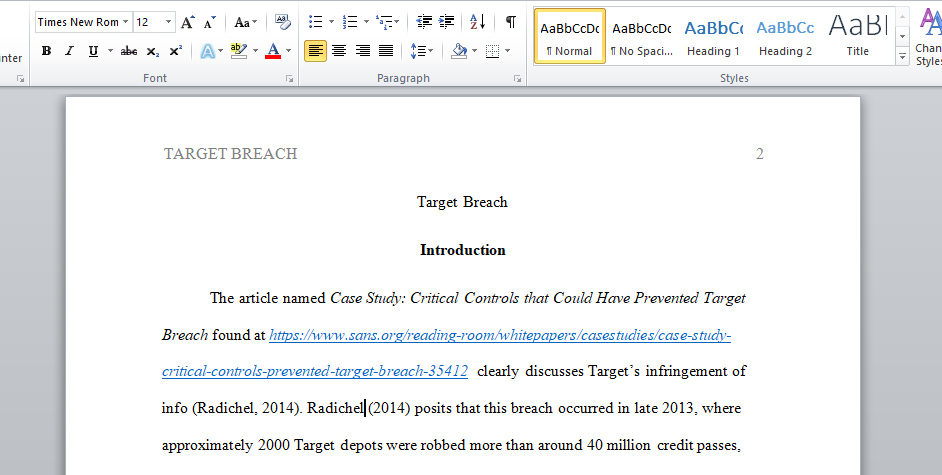Screen dimensions: 942x475
Task: Click the Borders icon
Action: point(493,51)
